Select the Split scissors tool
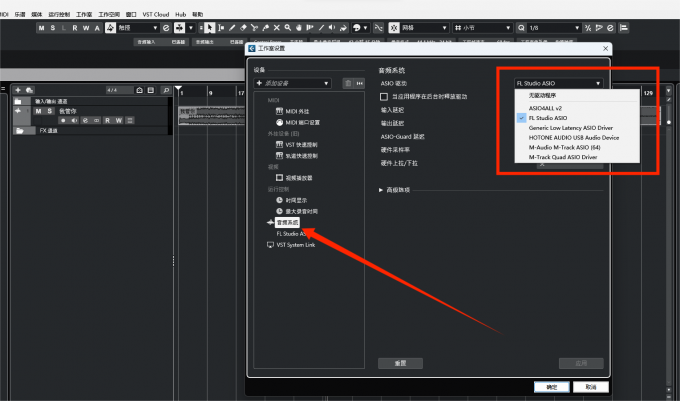Viewport: 680px width, 401px height. pos(255,28)
